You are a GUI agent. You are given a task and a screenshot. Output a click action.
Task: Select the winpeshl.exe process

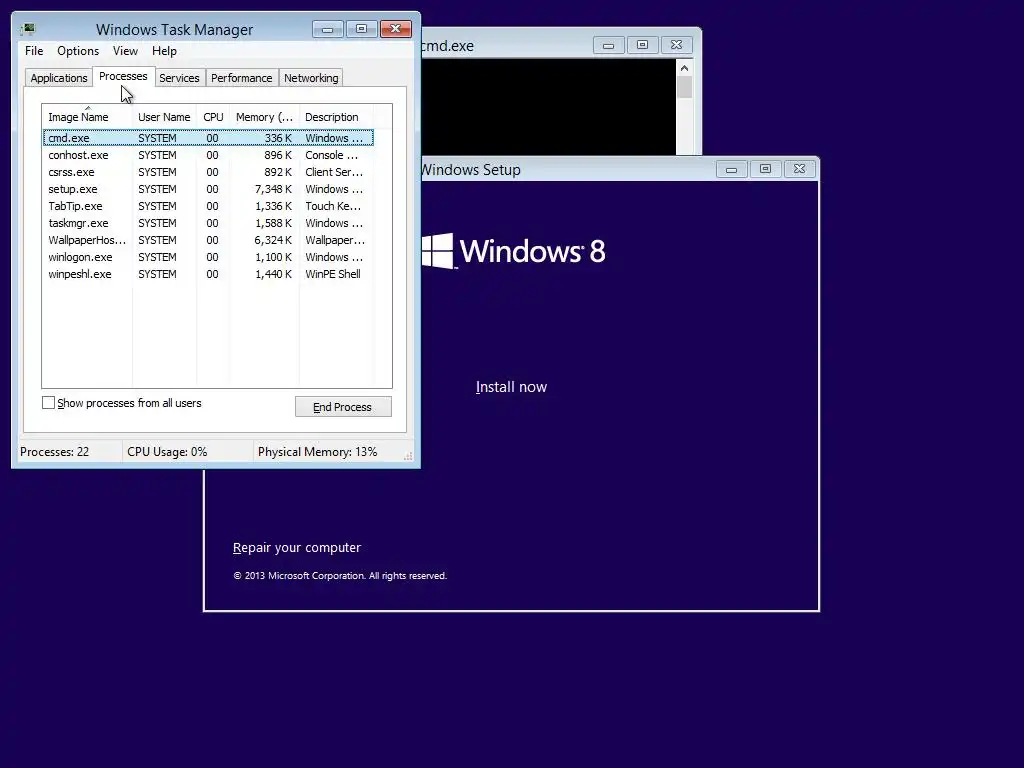click(x=208, y=274)
